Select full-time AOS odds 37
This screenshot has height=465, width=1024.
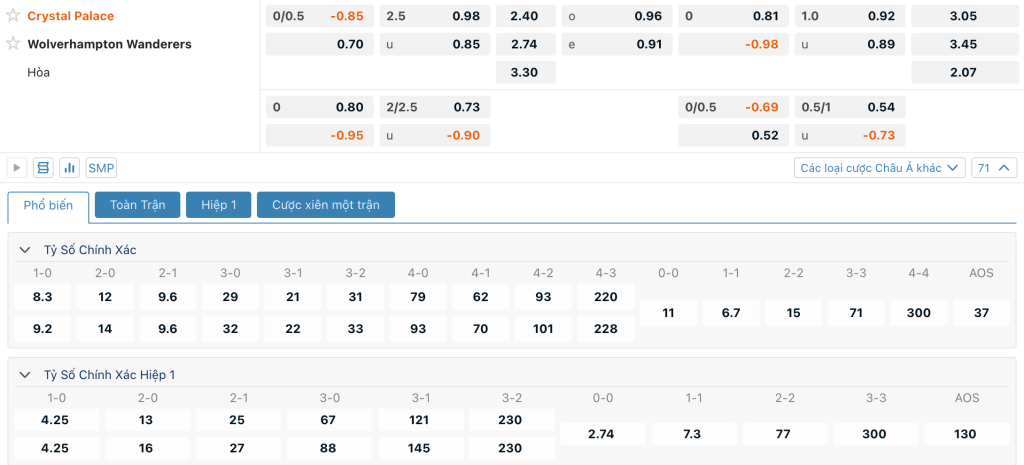(x=982, y=313)
